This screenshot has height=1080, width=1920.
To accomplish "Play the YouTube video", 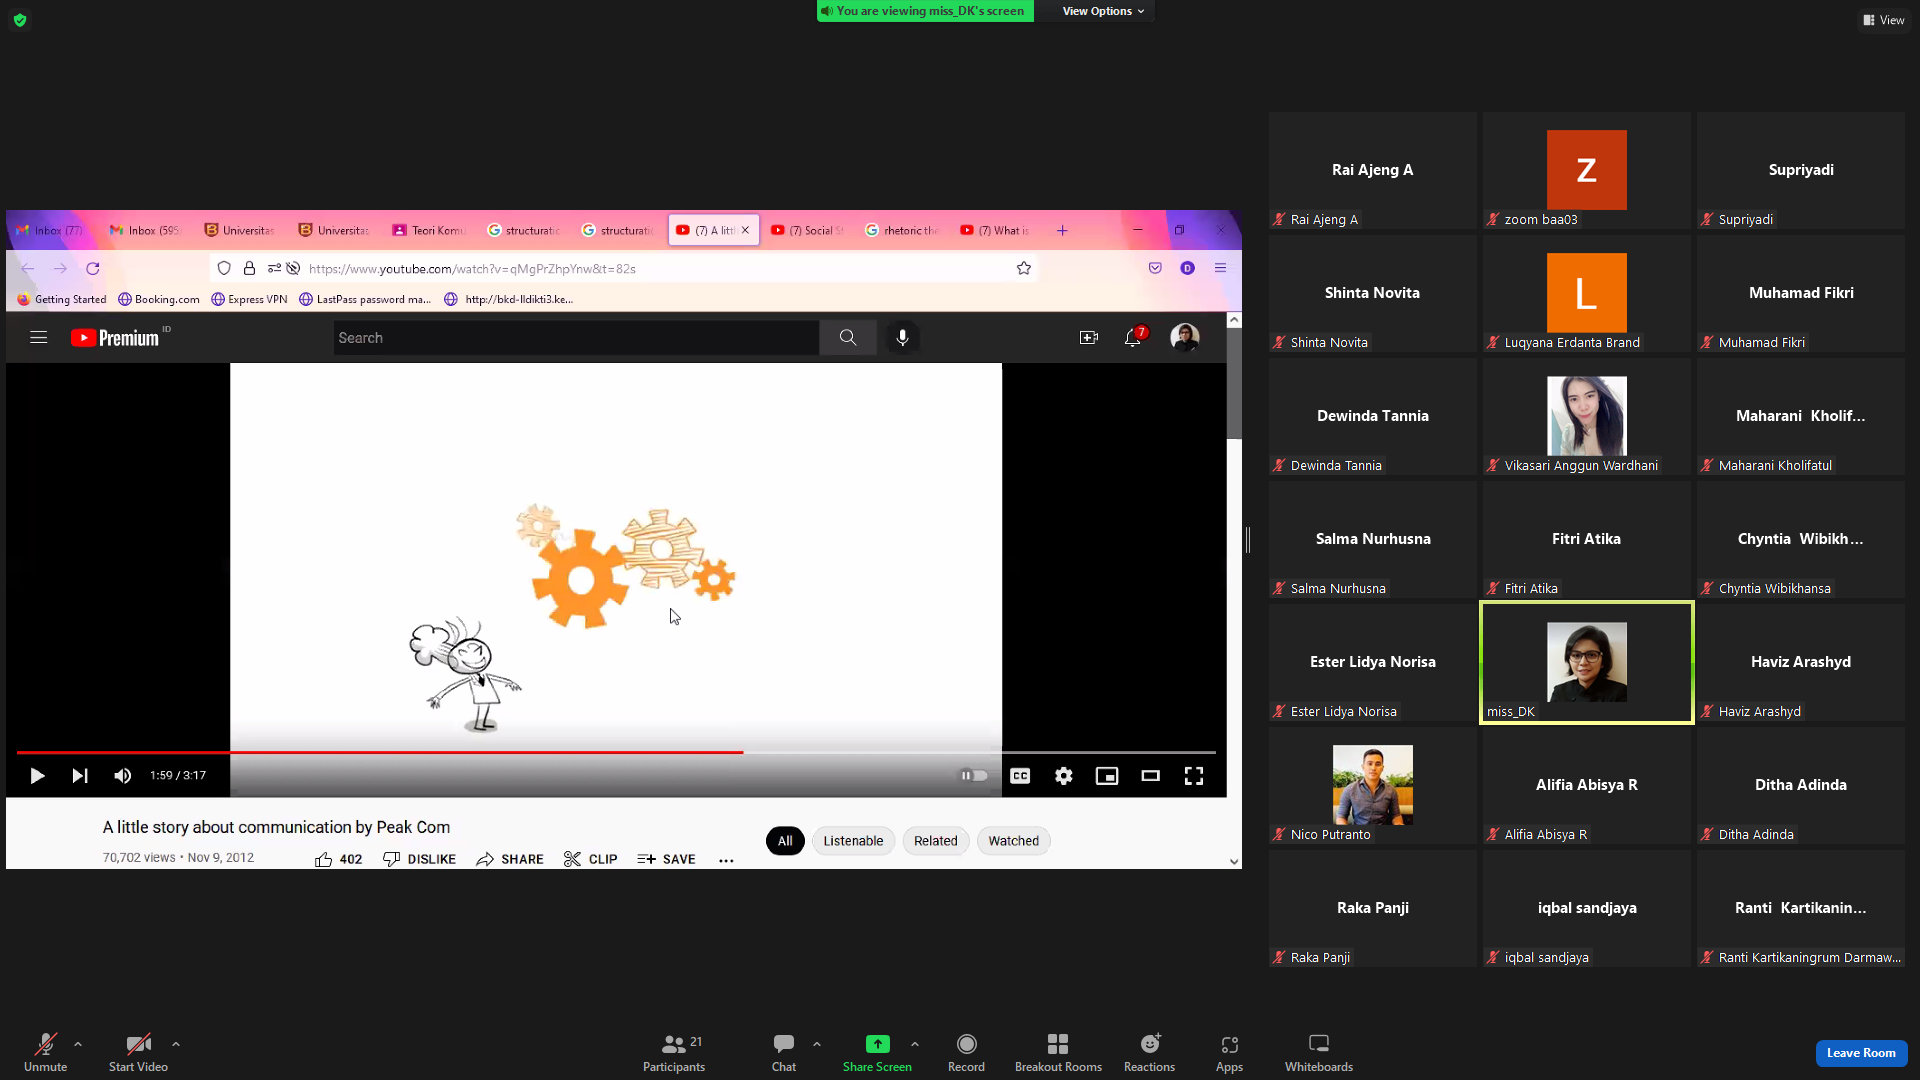I will pyautogui.click(x=37, y=776).
